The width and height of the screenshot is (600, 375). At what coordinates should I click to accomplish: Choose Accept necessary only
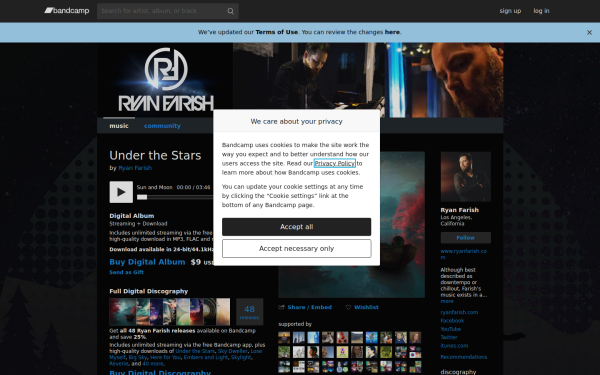pyautogui.click(x=297, y=249)
